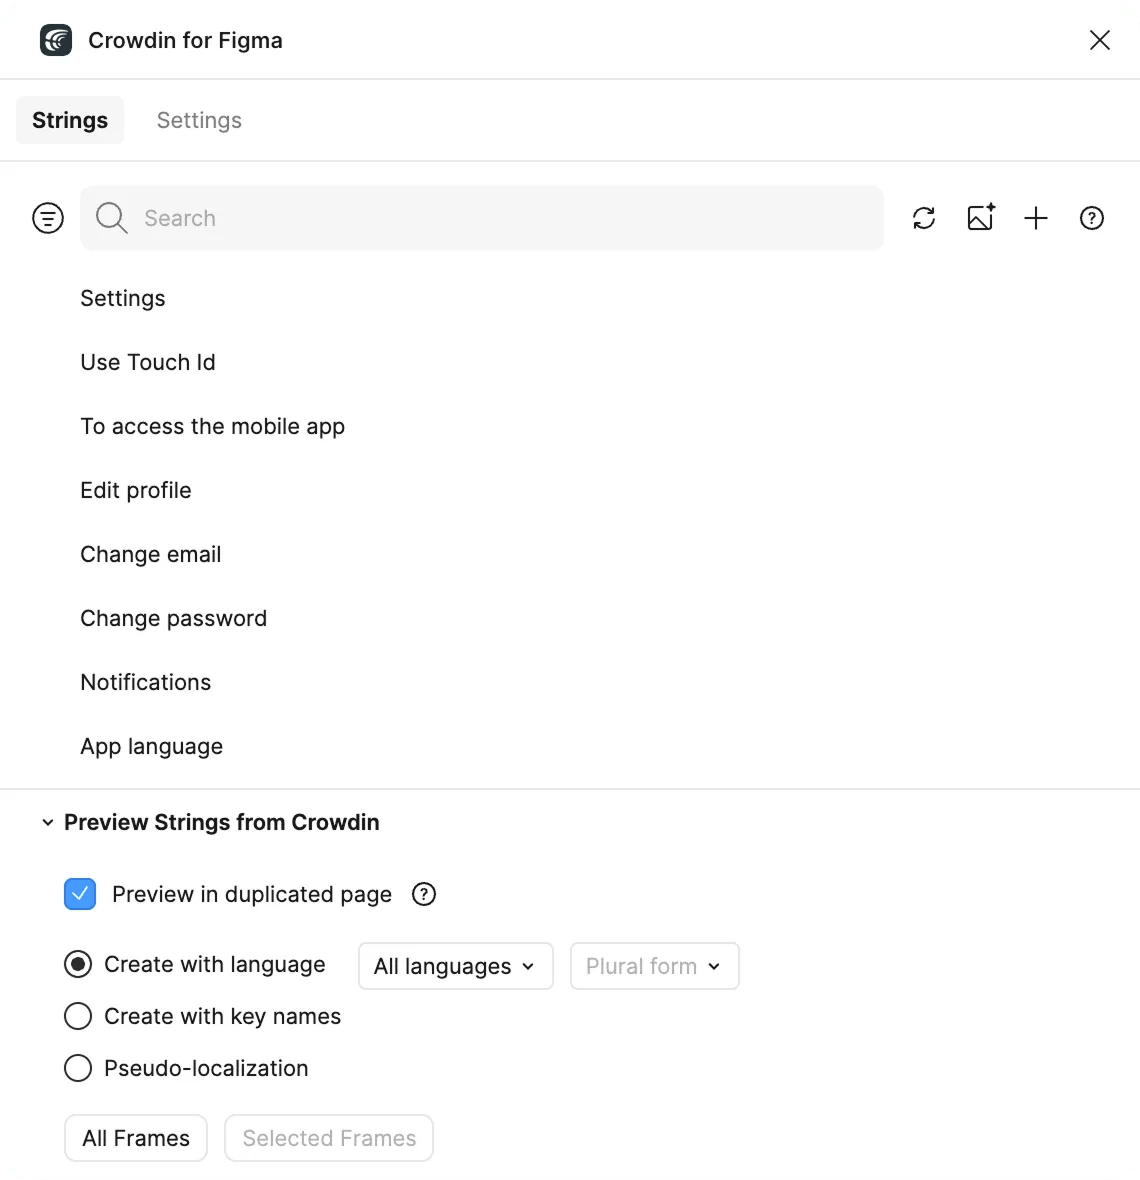Screen dimensions: 1140x1180
Task: Choose the Pseudo-localization option
Action: (78, 1068)
